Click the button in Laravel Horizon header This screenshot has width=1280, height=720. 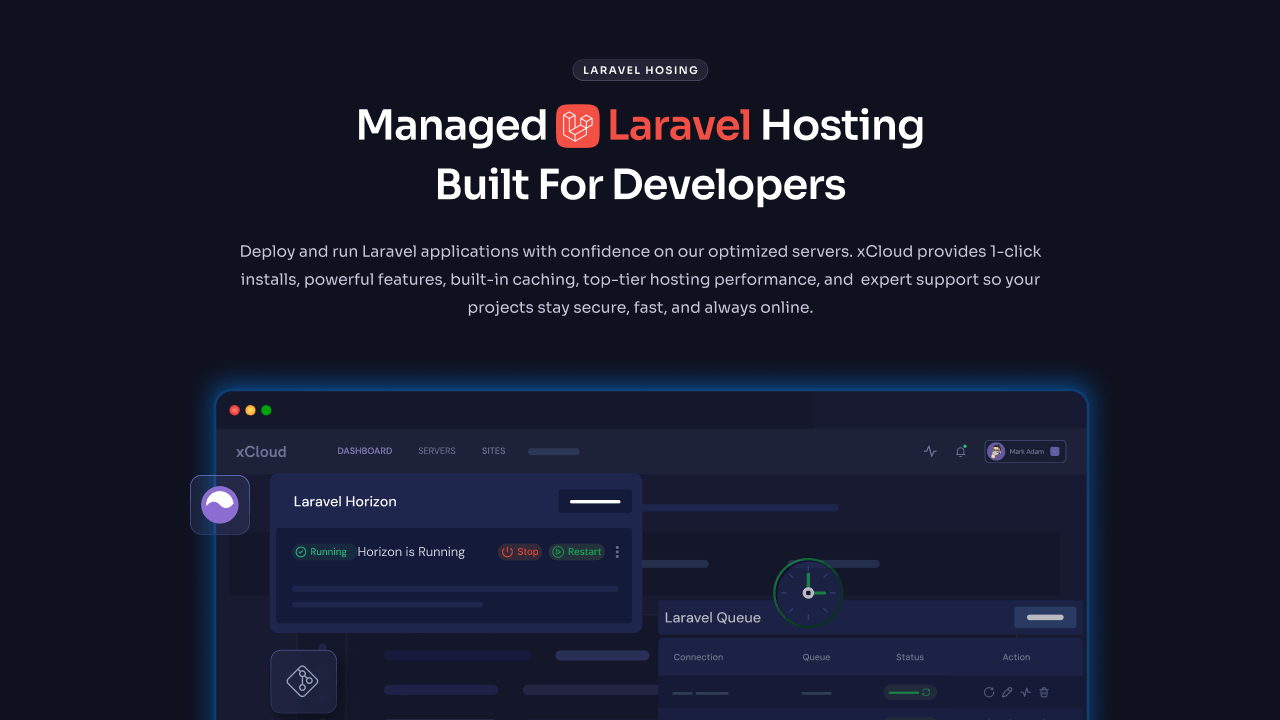[595, 501]
